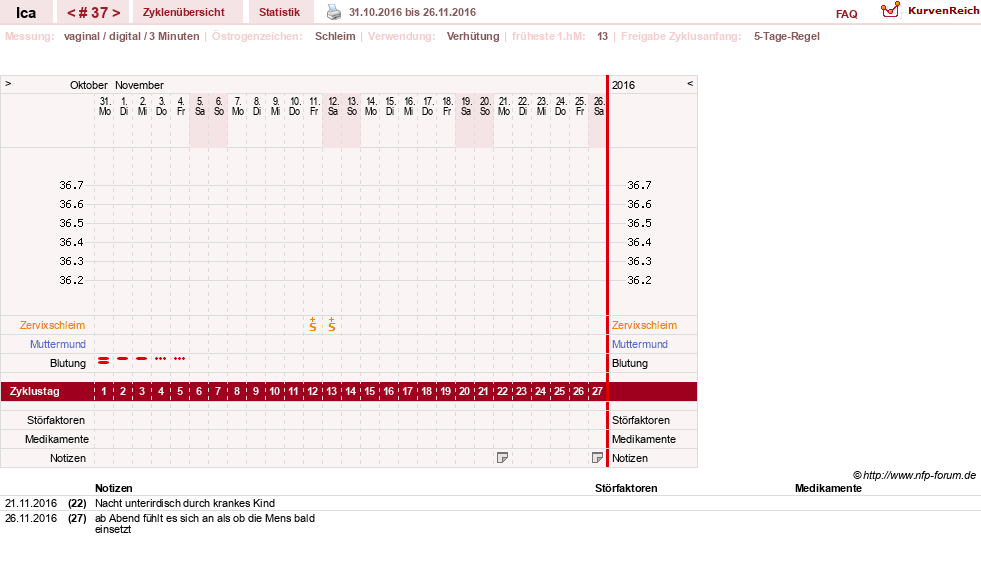The width and height of the screenshot is (981, 561).
Task: Click the 'vaginal / digital / 3 Minuten' setting
Action: [x=131, y=36]
